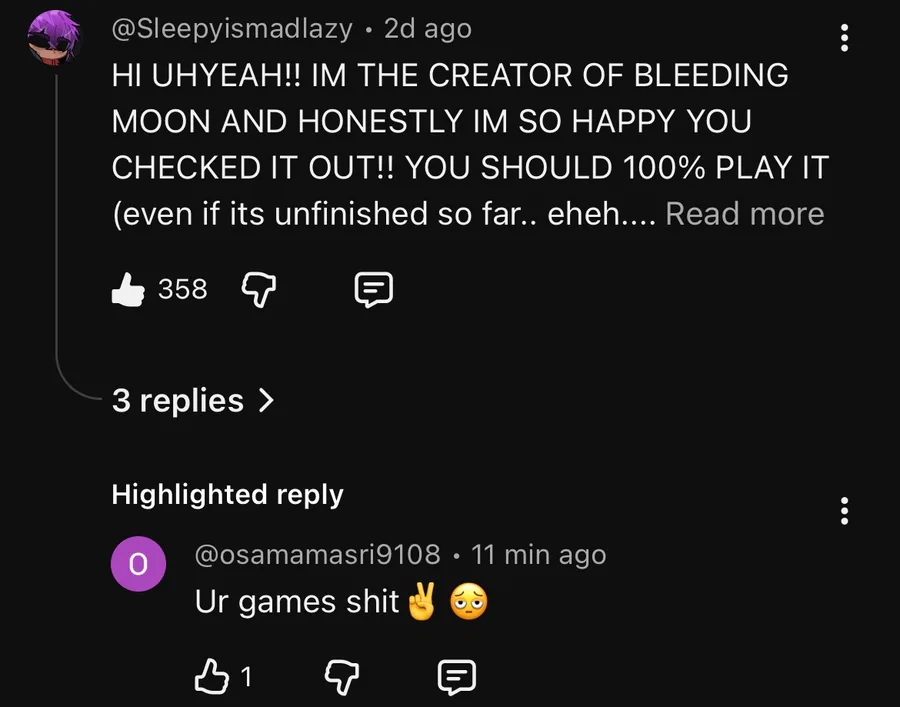Click the 358 like count
Image resolution: width=900 pixels, height=707 pixels.
pyautogui.click(x=183, y=290)
